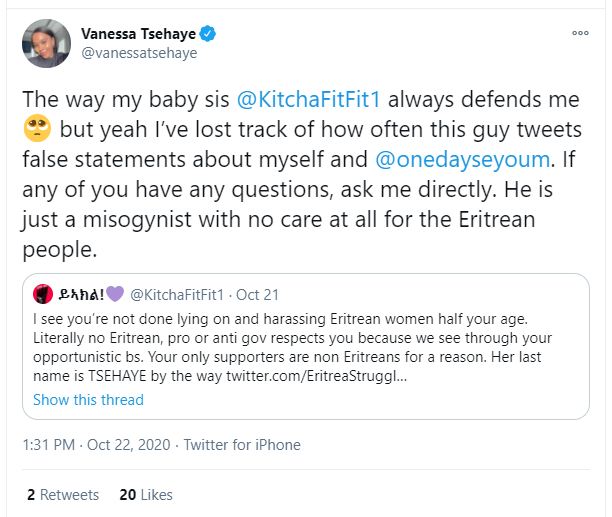Open the tweet's three-dot more menu
This screenshot has height=517, width=612.
click(580, 33)
